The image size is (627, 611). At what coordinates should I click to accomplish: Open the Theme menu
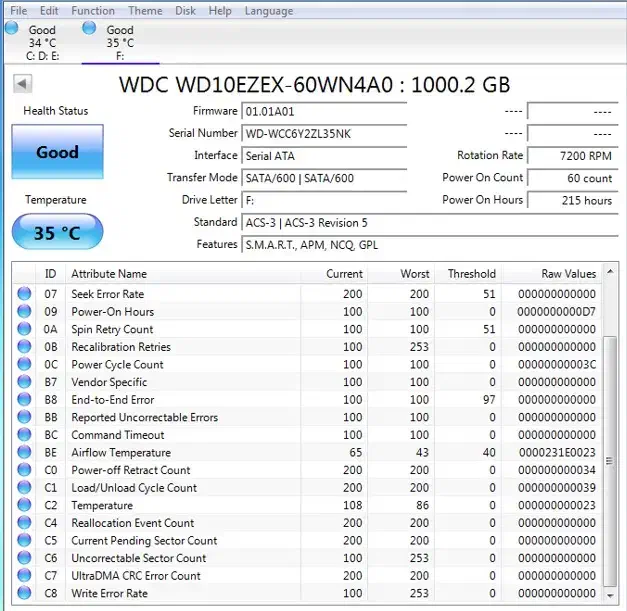coord(145,11)
